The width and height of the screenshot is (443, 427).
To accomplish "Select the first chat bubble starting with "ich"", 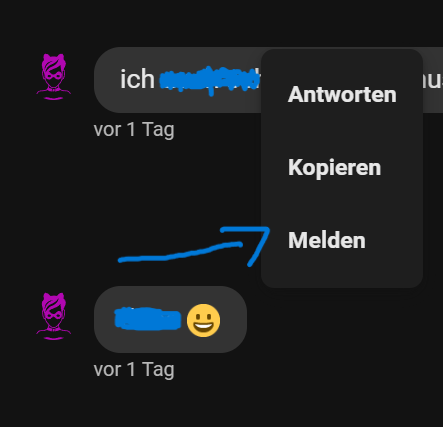I will point(178,80).
